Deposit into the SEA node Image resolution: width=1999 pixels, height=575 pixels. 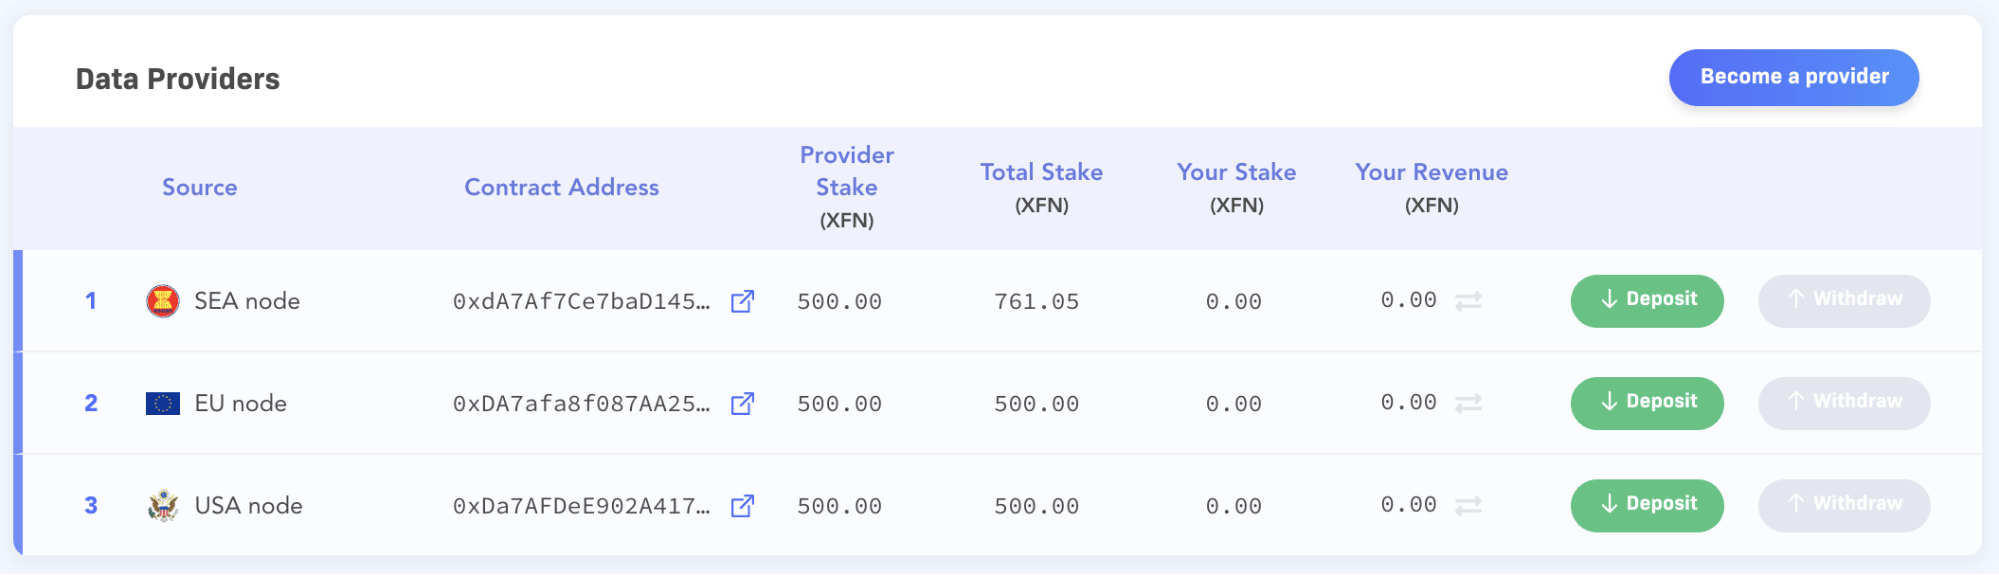point(1647,301)
